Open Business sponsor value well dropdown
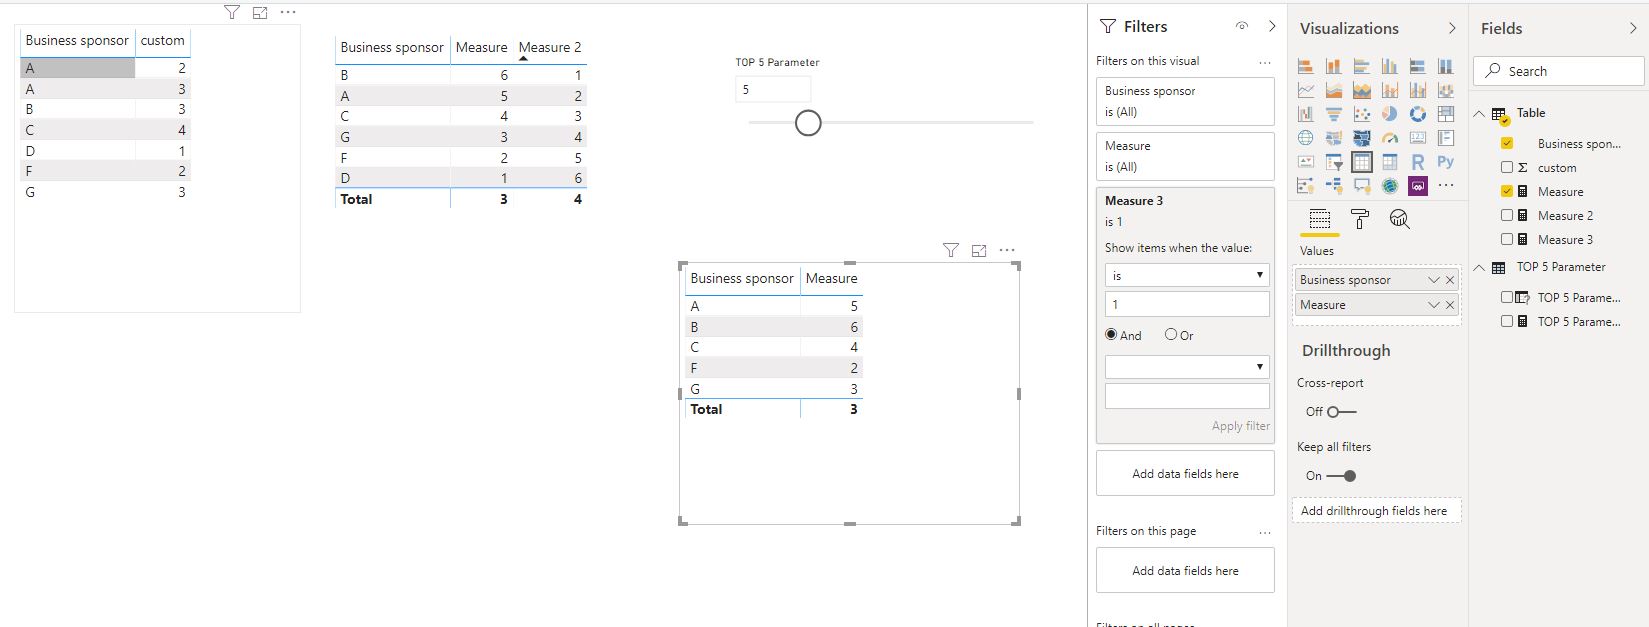The height and width of the screenshot is (627, 1649). (x=1434, y=280)
